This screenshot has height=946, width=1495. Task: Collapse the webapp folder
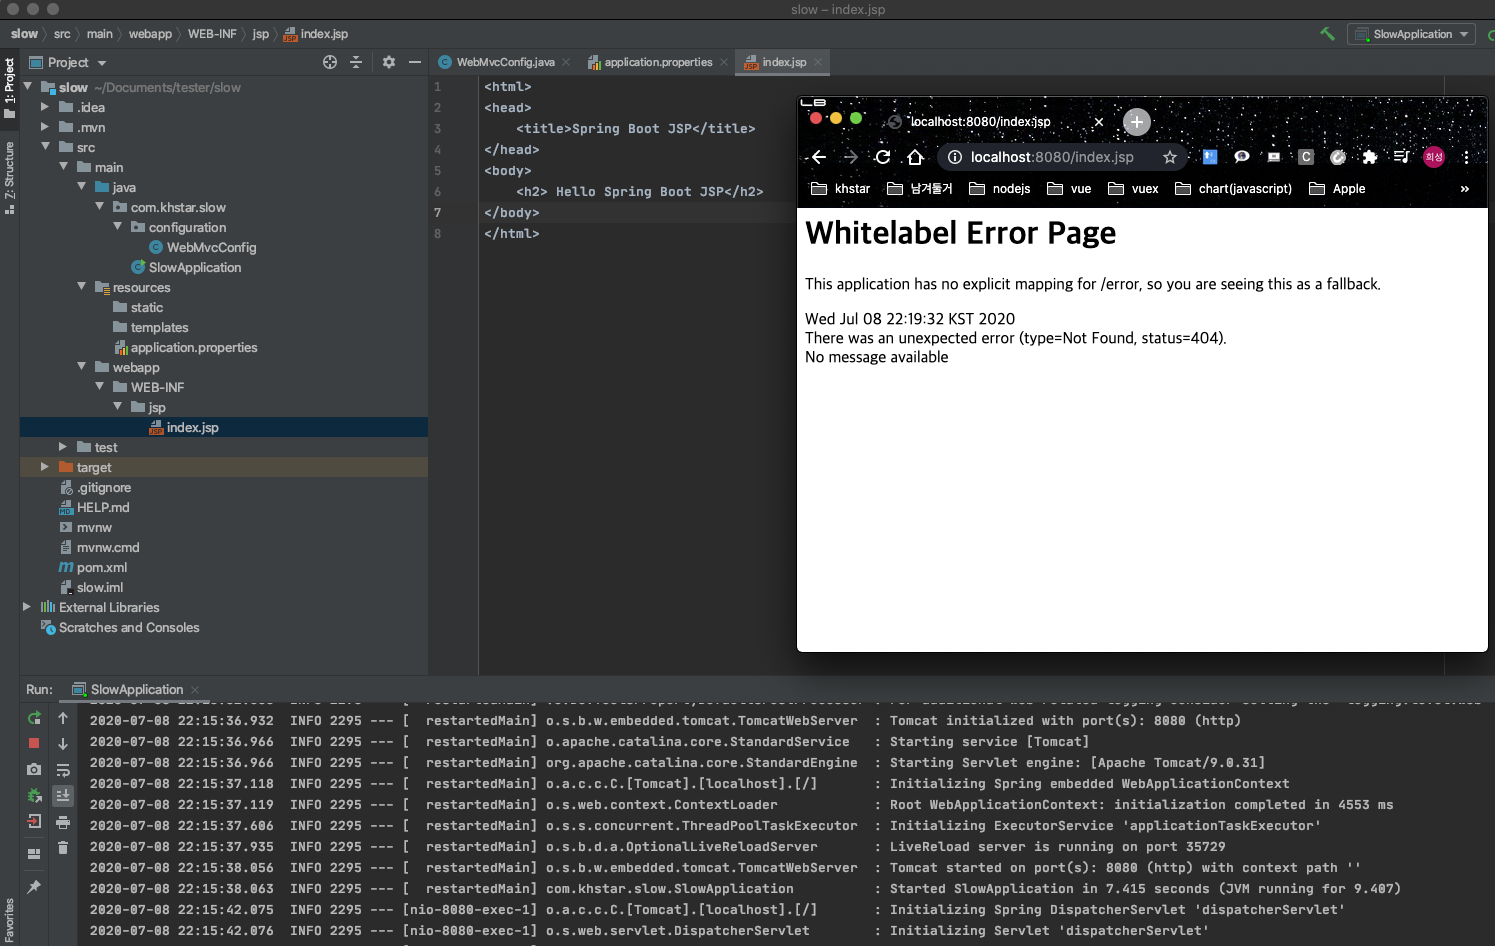tap(82, 367)
